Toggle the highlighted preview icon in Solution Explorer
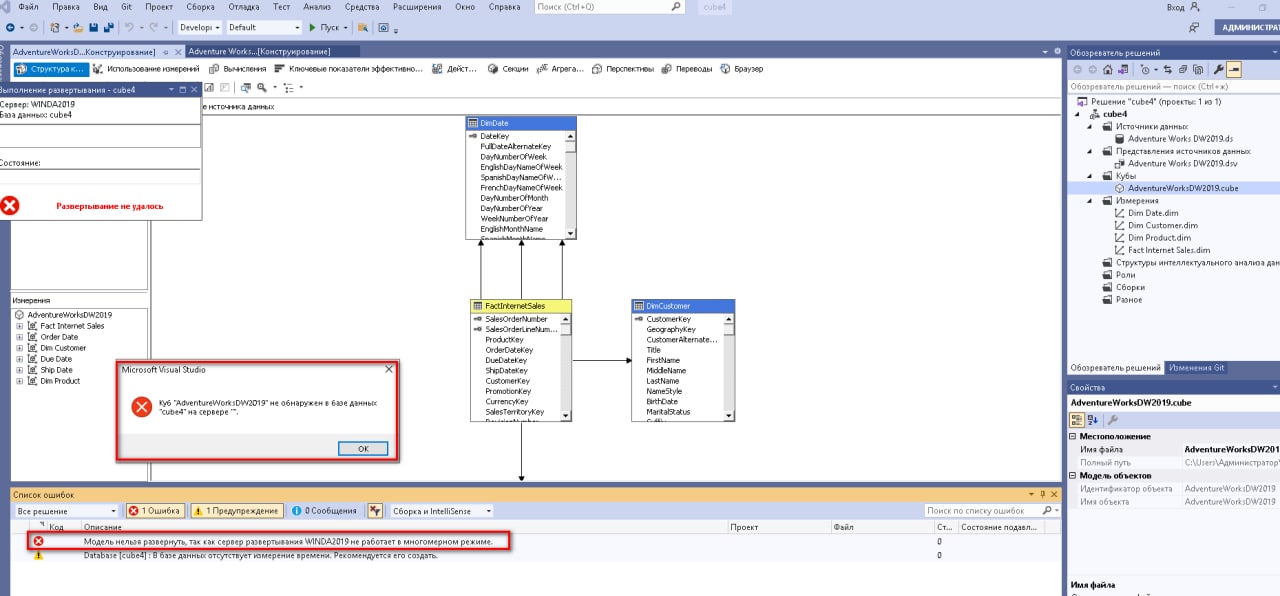 click(x=1233, y=70)
